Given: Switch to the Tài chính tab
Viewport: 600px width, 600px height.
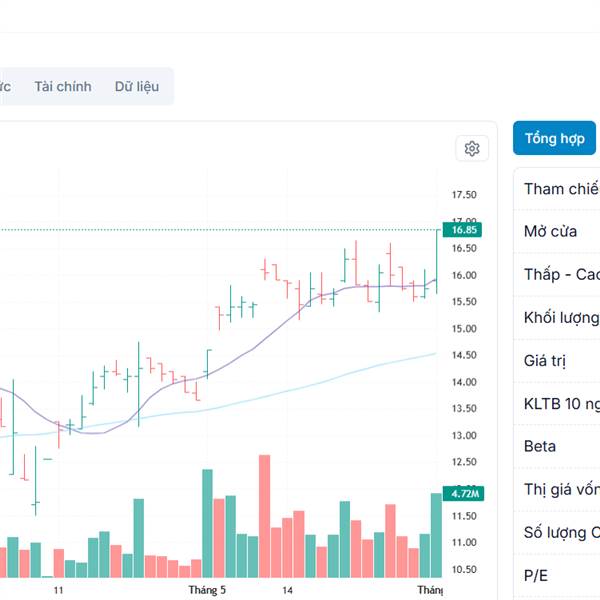Looking at the screenshot, I should tap(63, 87).
